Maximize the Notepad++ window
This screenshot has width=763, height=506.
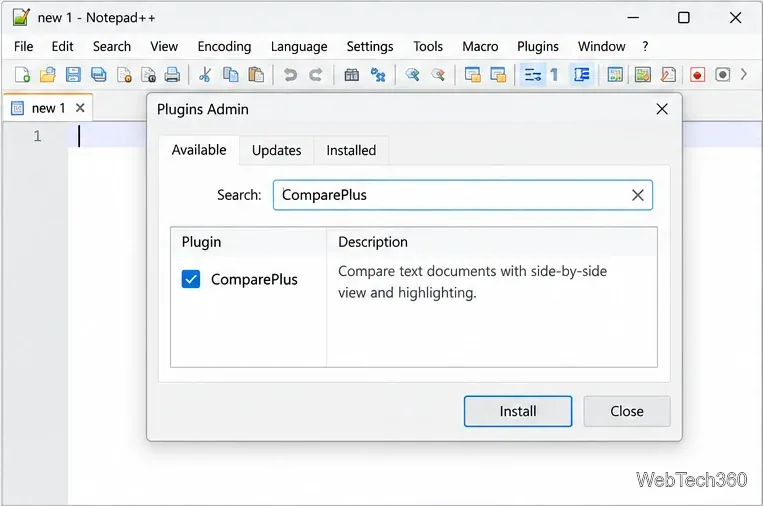click(684, 18)
